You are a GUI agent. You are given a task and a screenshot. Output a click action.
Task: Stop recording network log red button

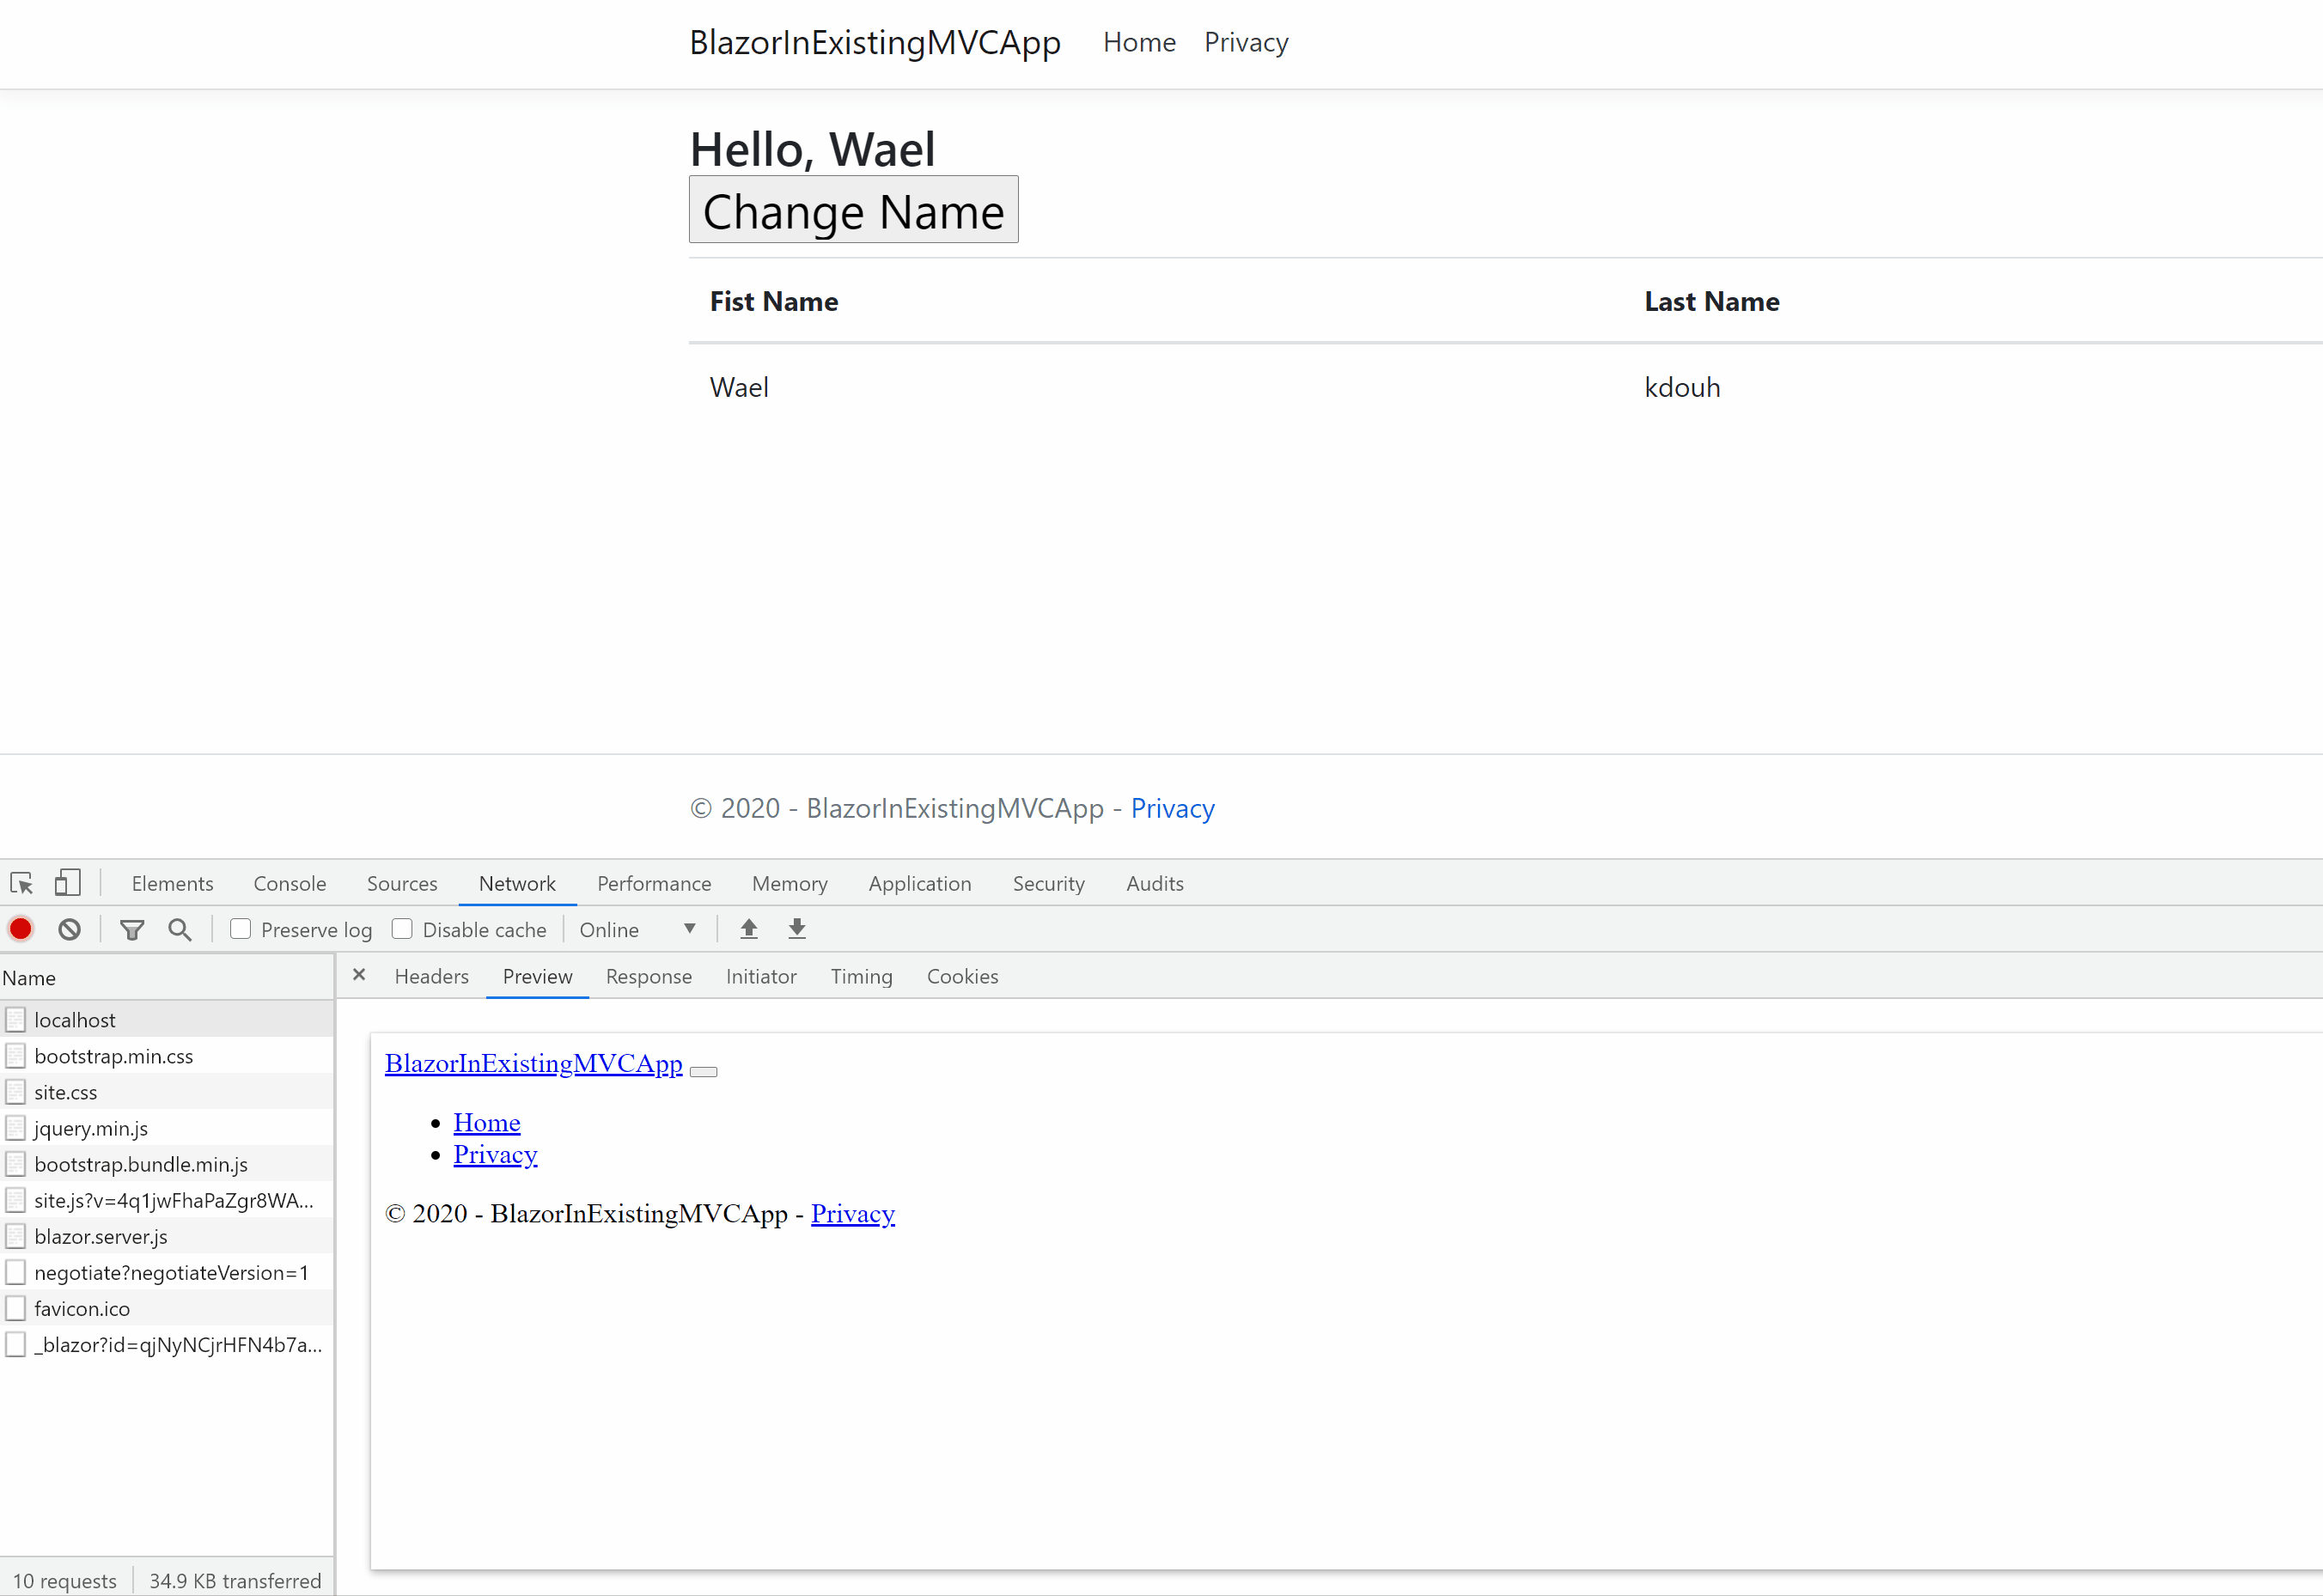pyautogui.click(x=21, y=930)
